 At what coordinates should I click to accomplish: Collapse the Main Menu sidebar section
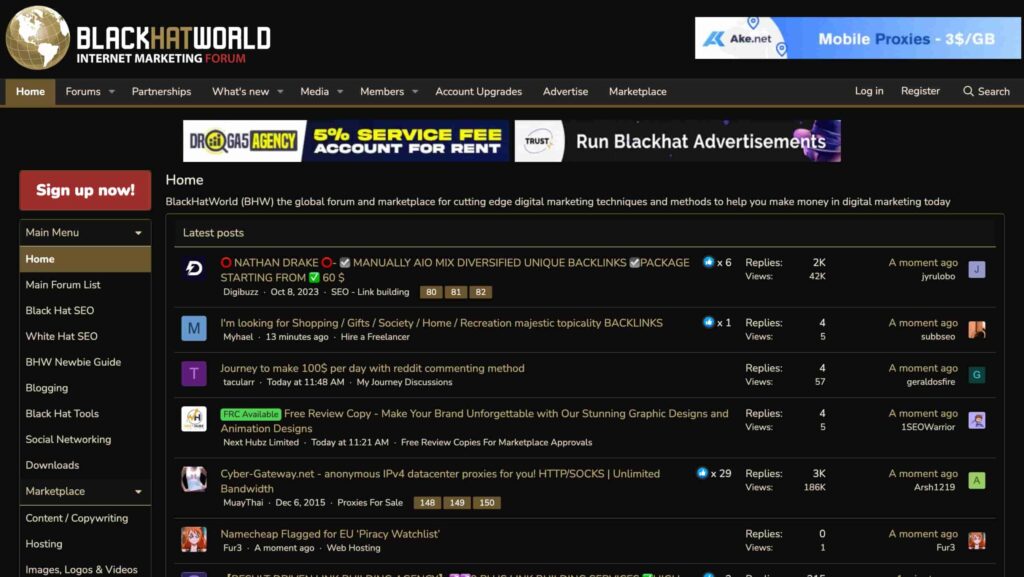138,233
